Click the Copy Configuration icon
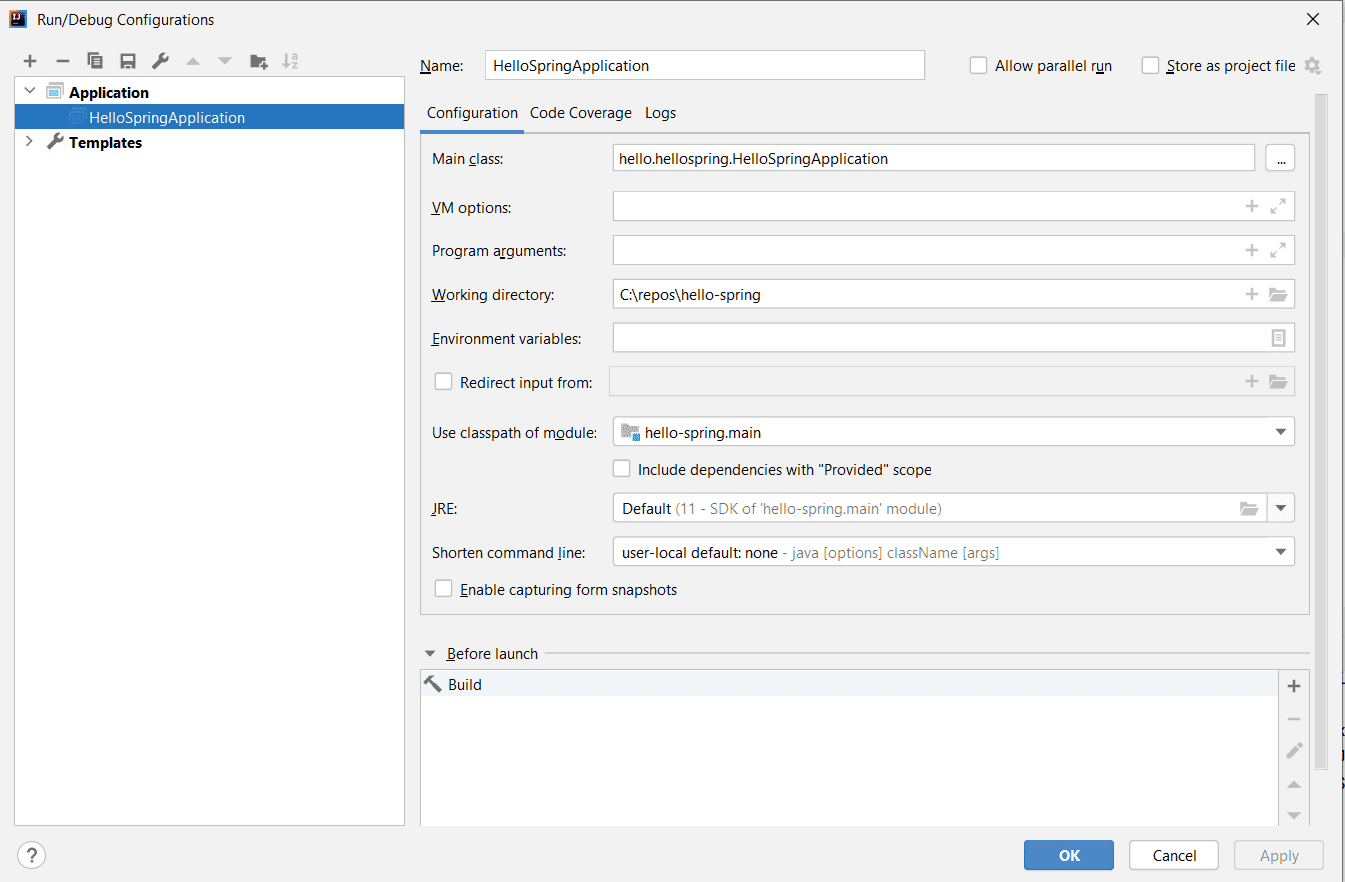 coord(95,61)
